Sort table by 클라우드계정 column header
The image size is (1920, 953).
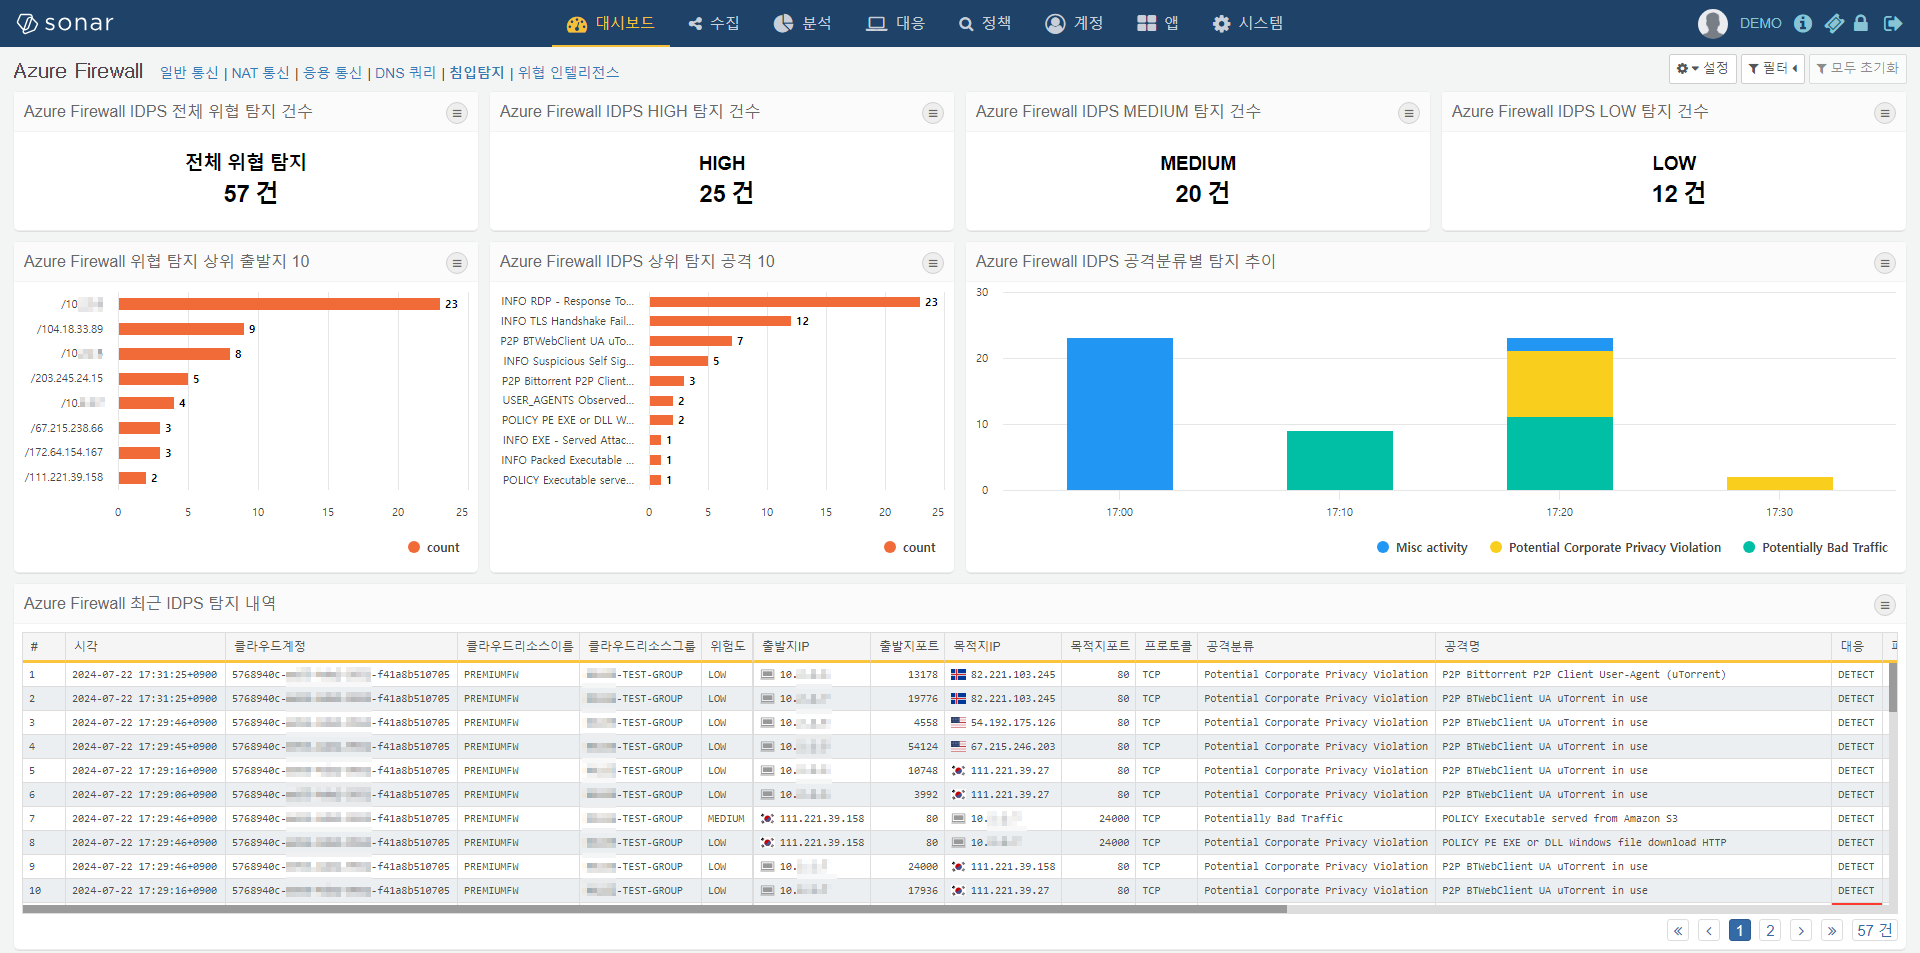342,646
